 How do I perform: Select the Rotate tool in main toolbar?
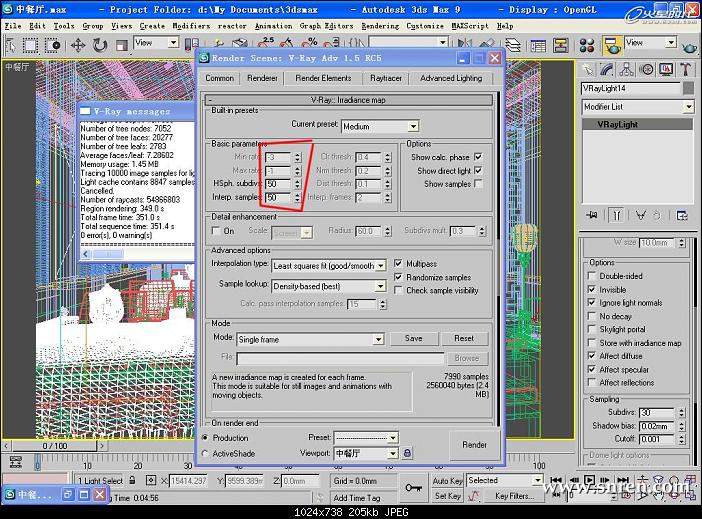point(100,44)
